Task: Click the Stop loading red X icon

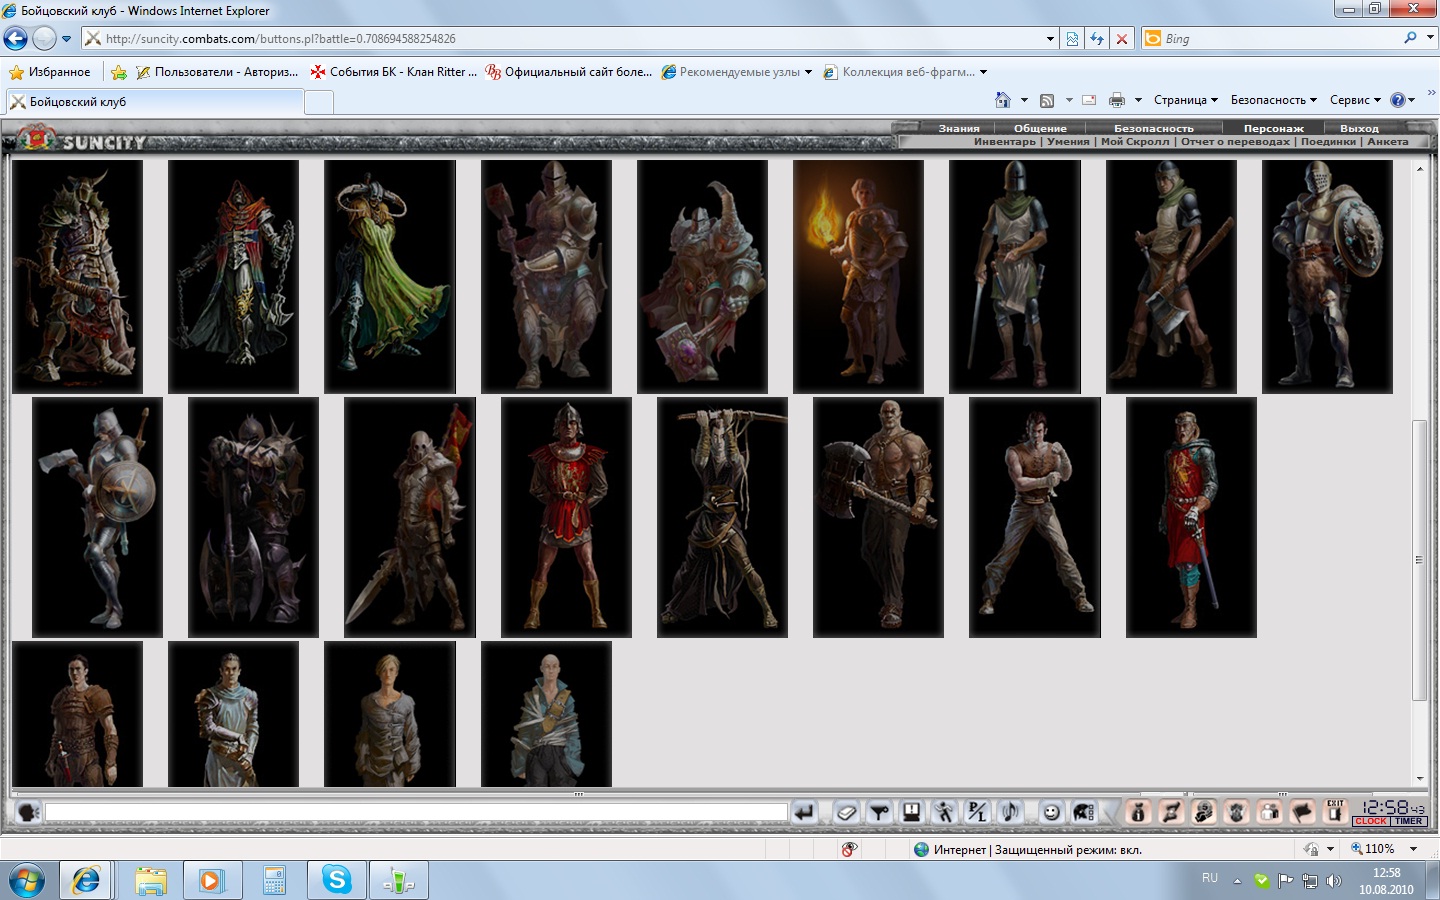Action: pos(1122,39)
